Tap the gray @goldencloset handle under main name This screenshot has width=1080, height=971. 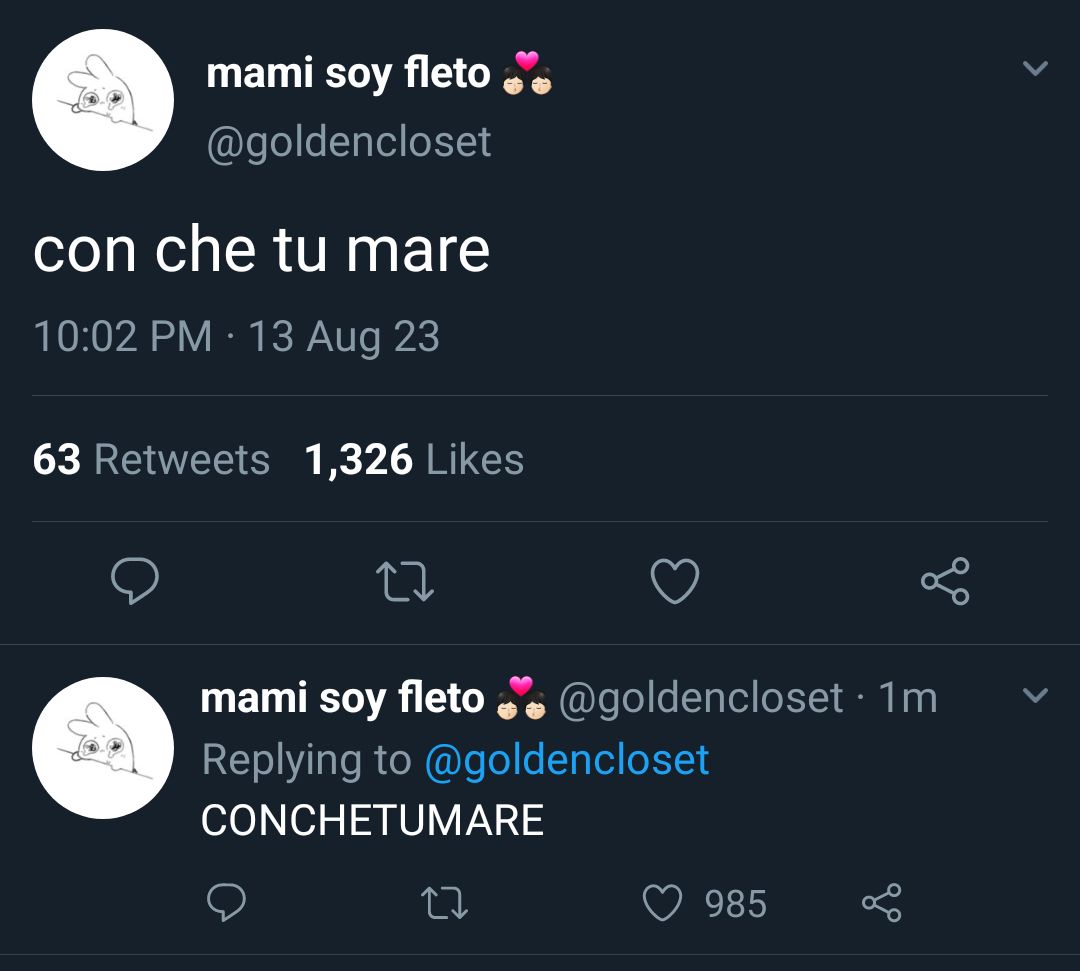(349, 143)
